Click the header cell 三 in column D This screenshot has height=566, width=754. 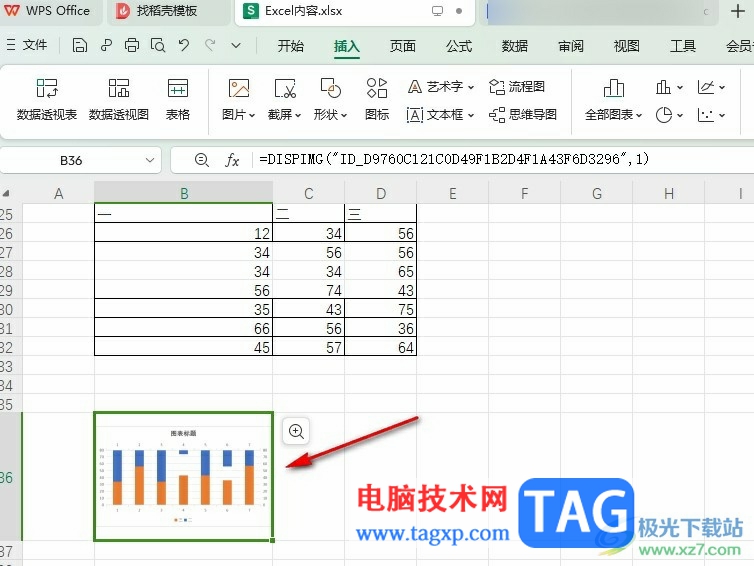tap(381, 214)
